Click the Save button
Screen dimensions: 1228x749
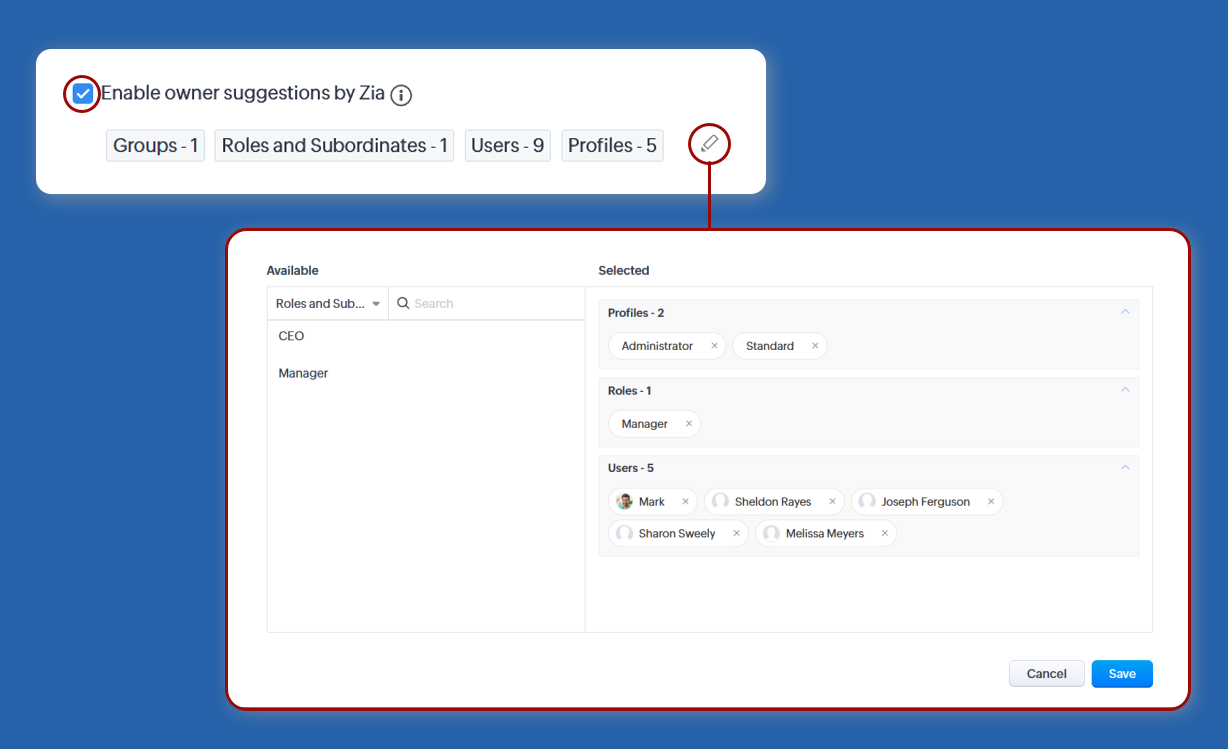coord(1121,674)
